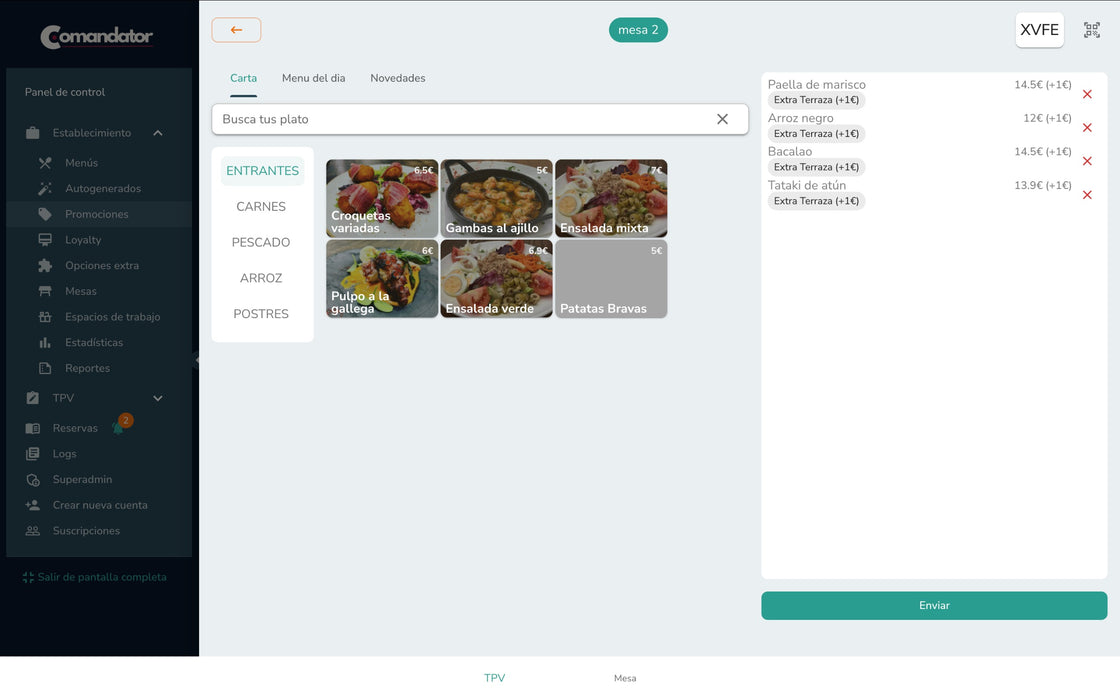Click the Promociones tag icon
This screenshot has width=1120, height=700.
point(45,214)
